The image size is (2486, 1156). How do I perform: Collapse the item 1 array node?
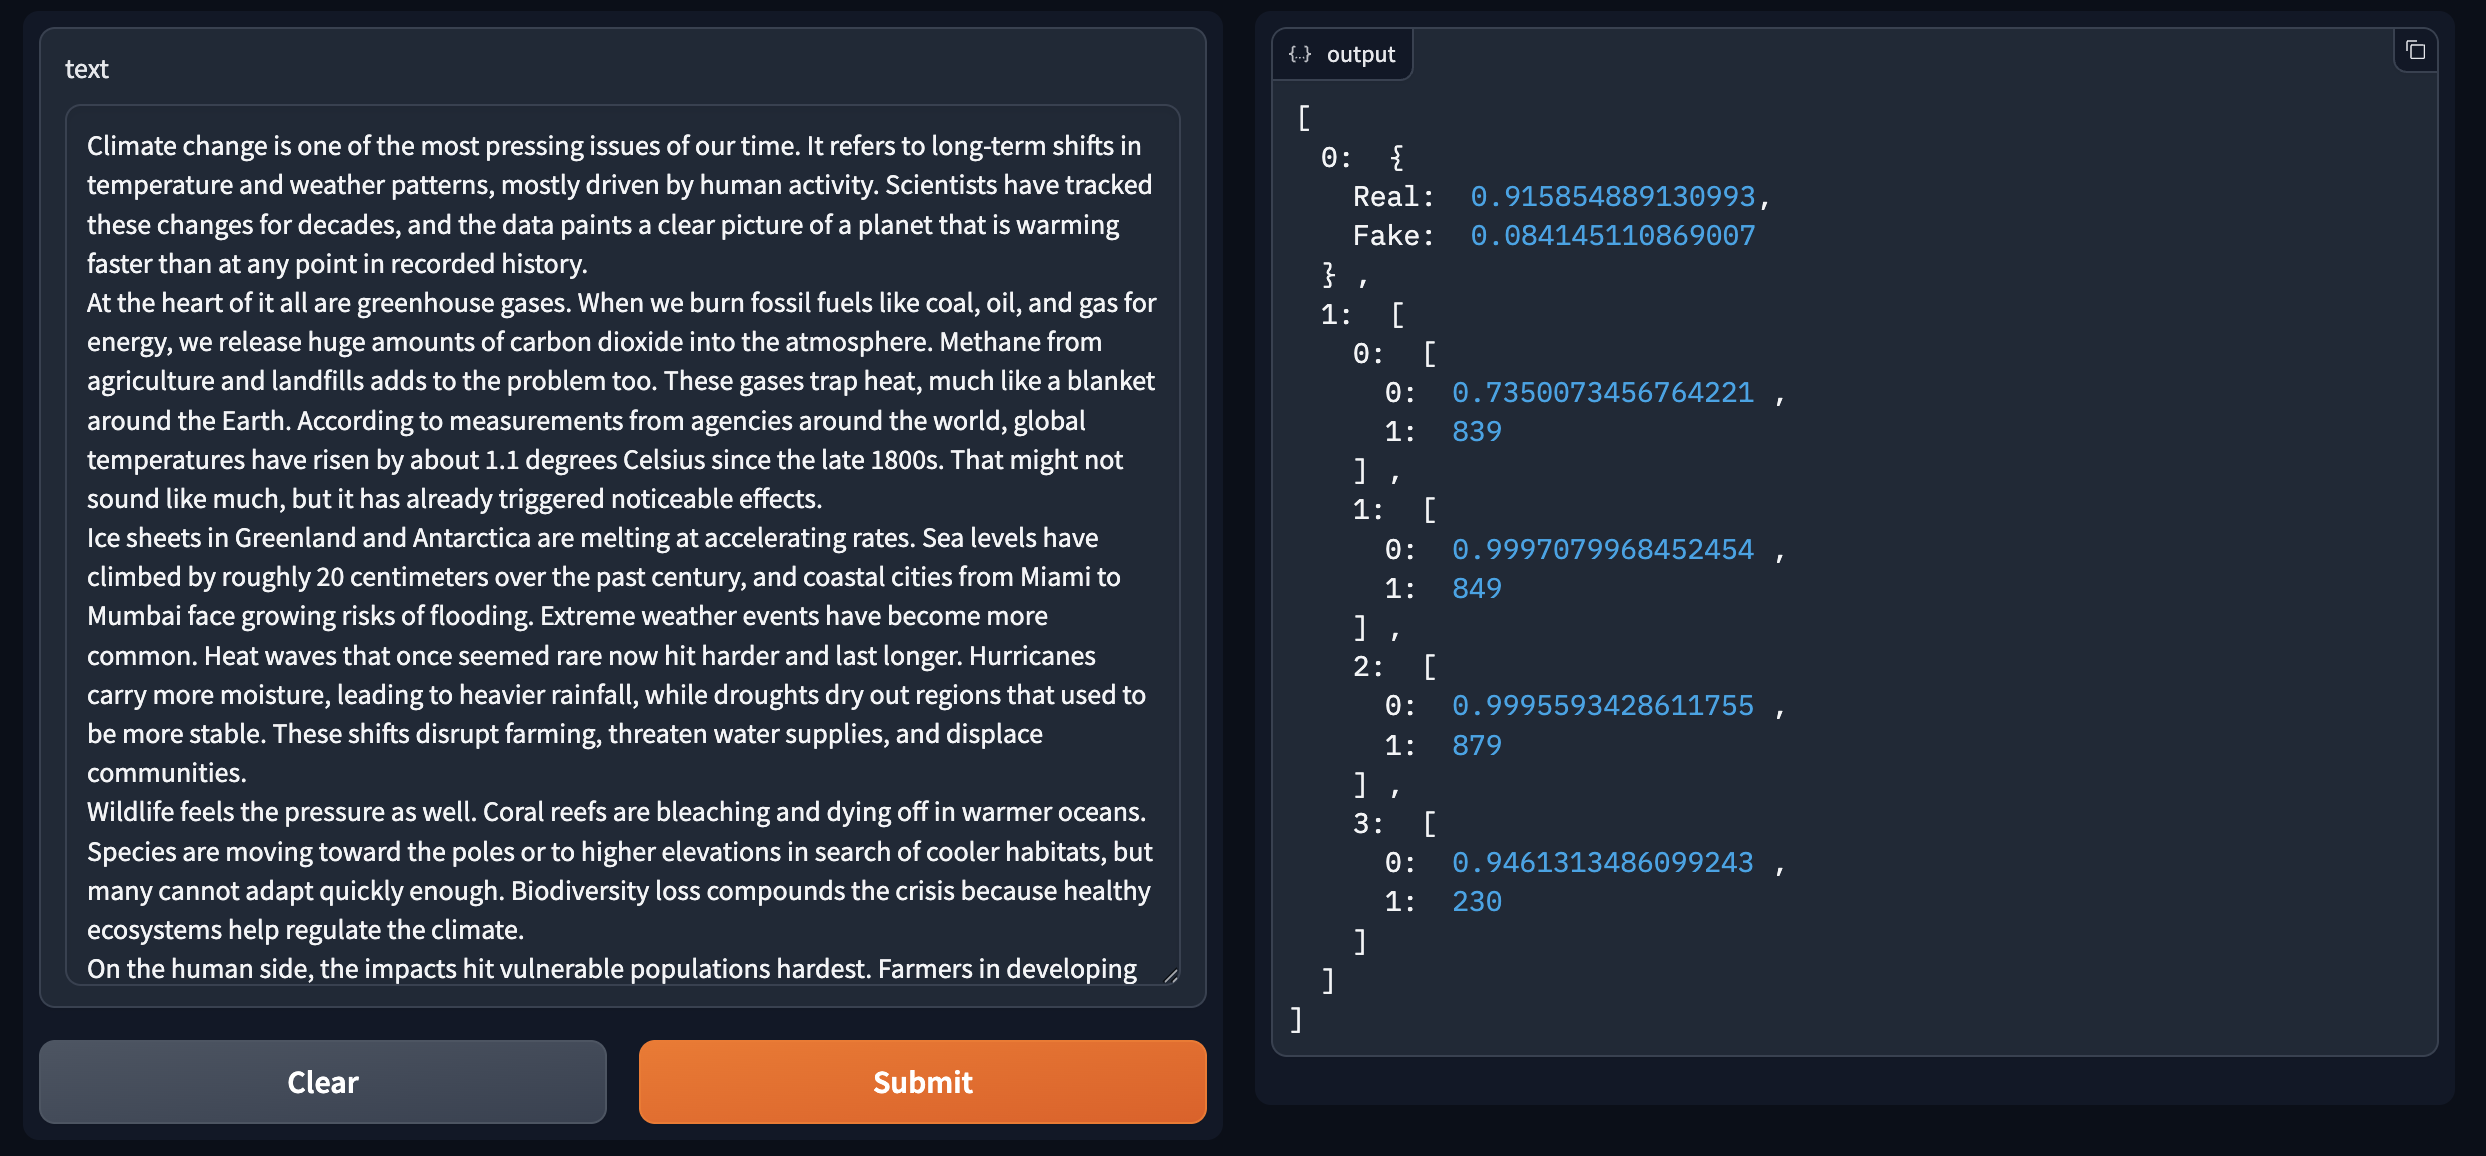click(x=1336, y=315)
